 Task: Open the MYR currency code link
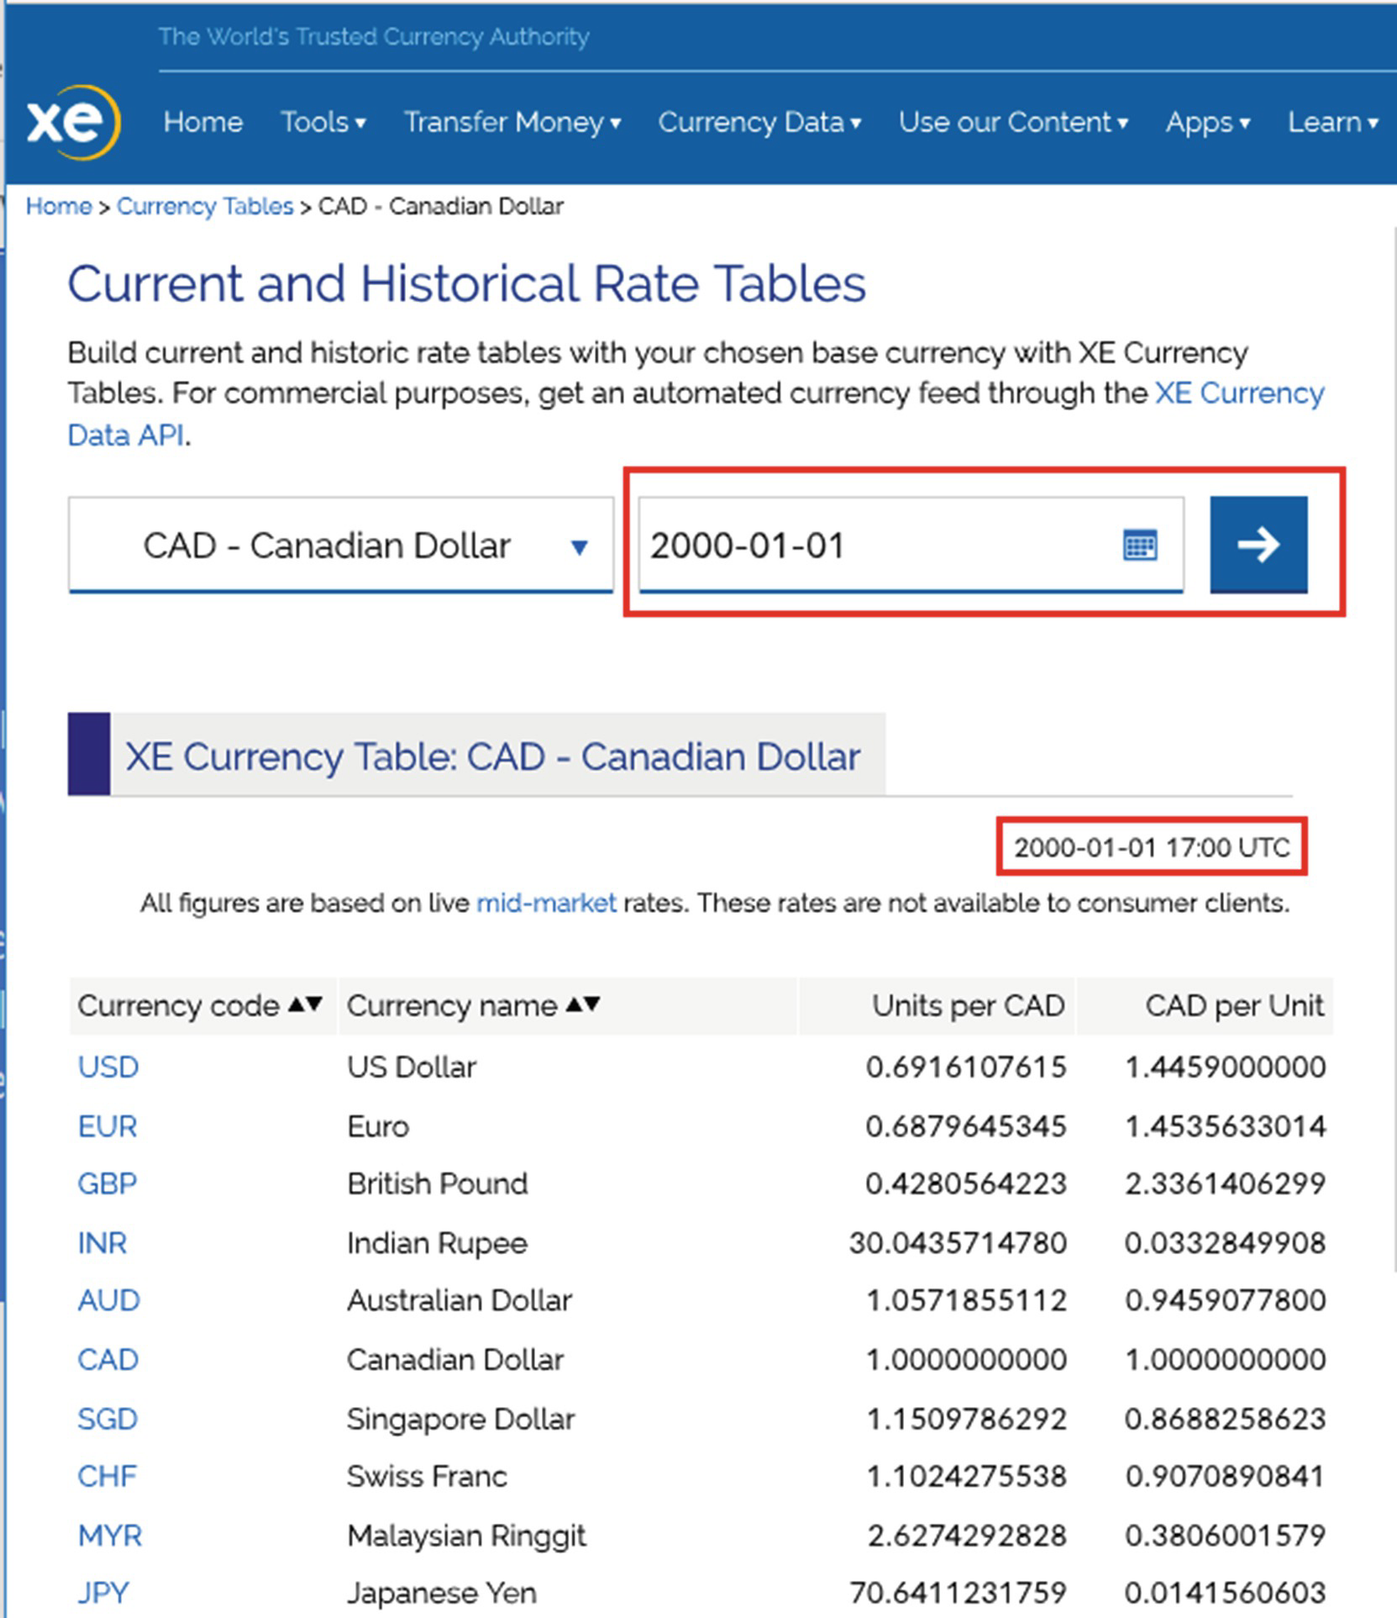pyautogui.click(x=110, y=1536)
